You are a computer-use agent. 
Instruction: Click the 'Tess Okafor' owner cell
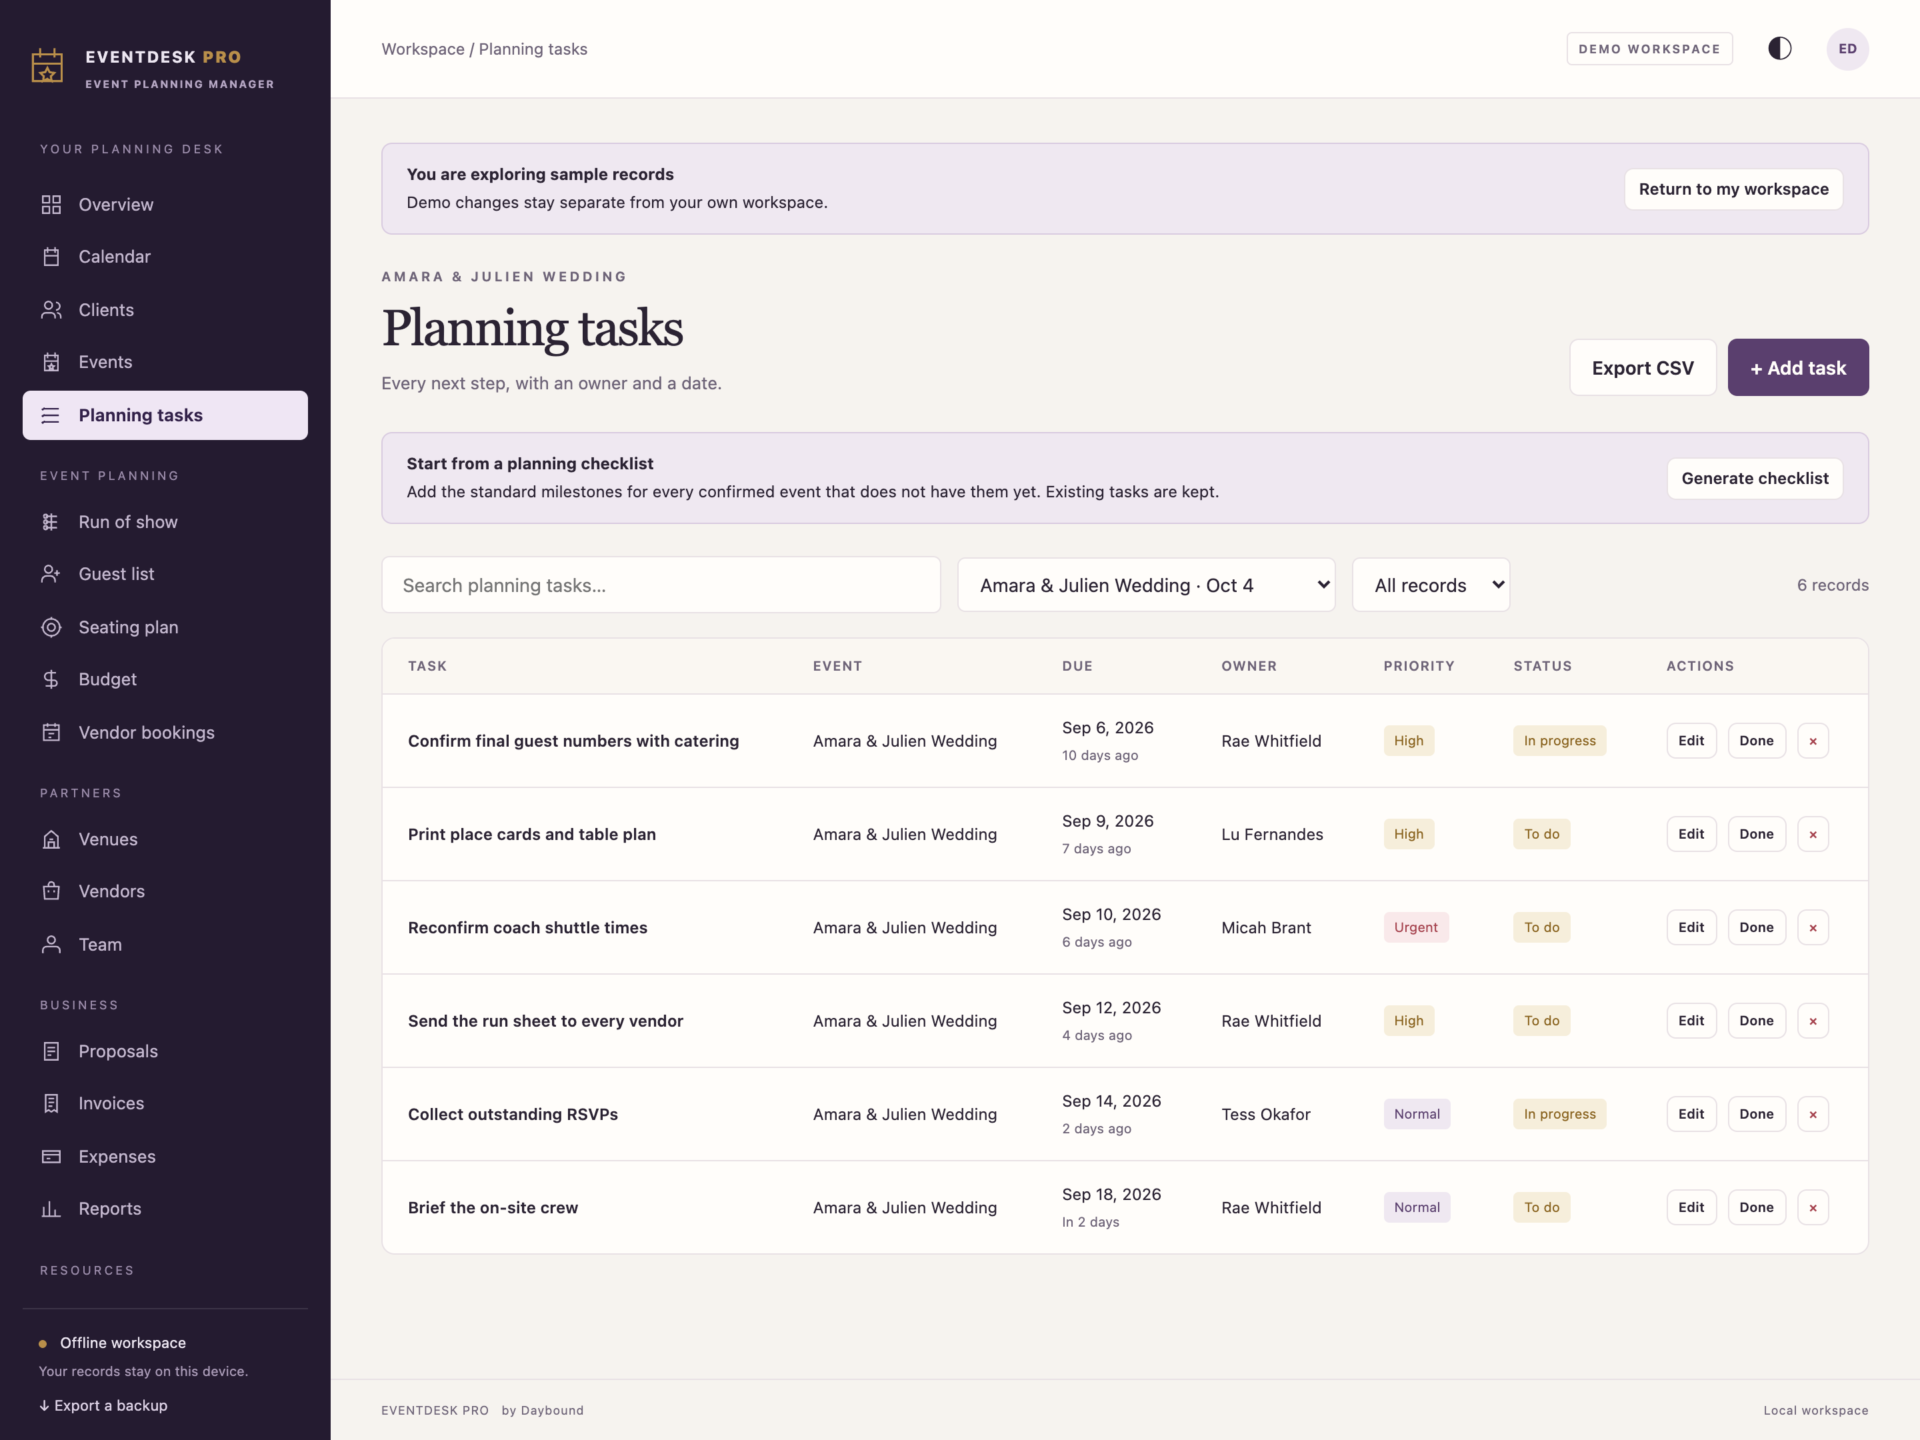tap(1265, 1114)
